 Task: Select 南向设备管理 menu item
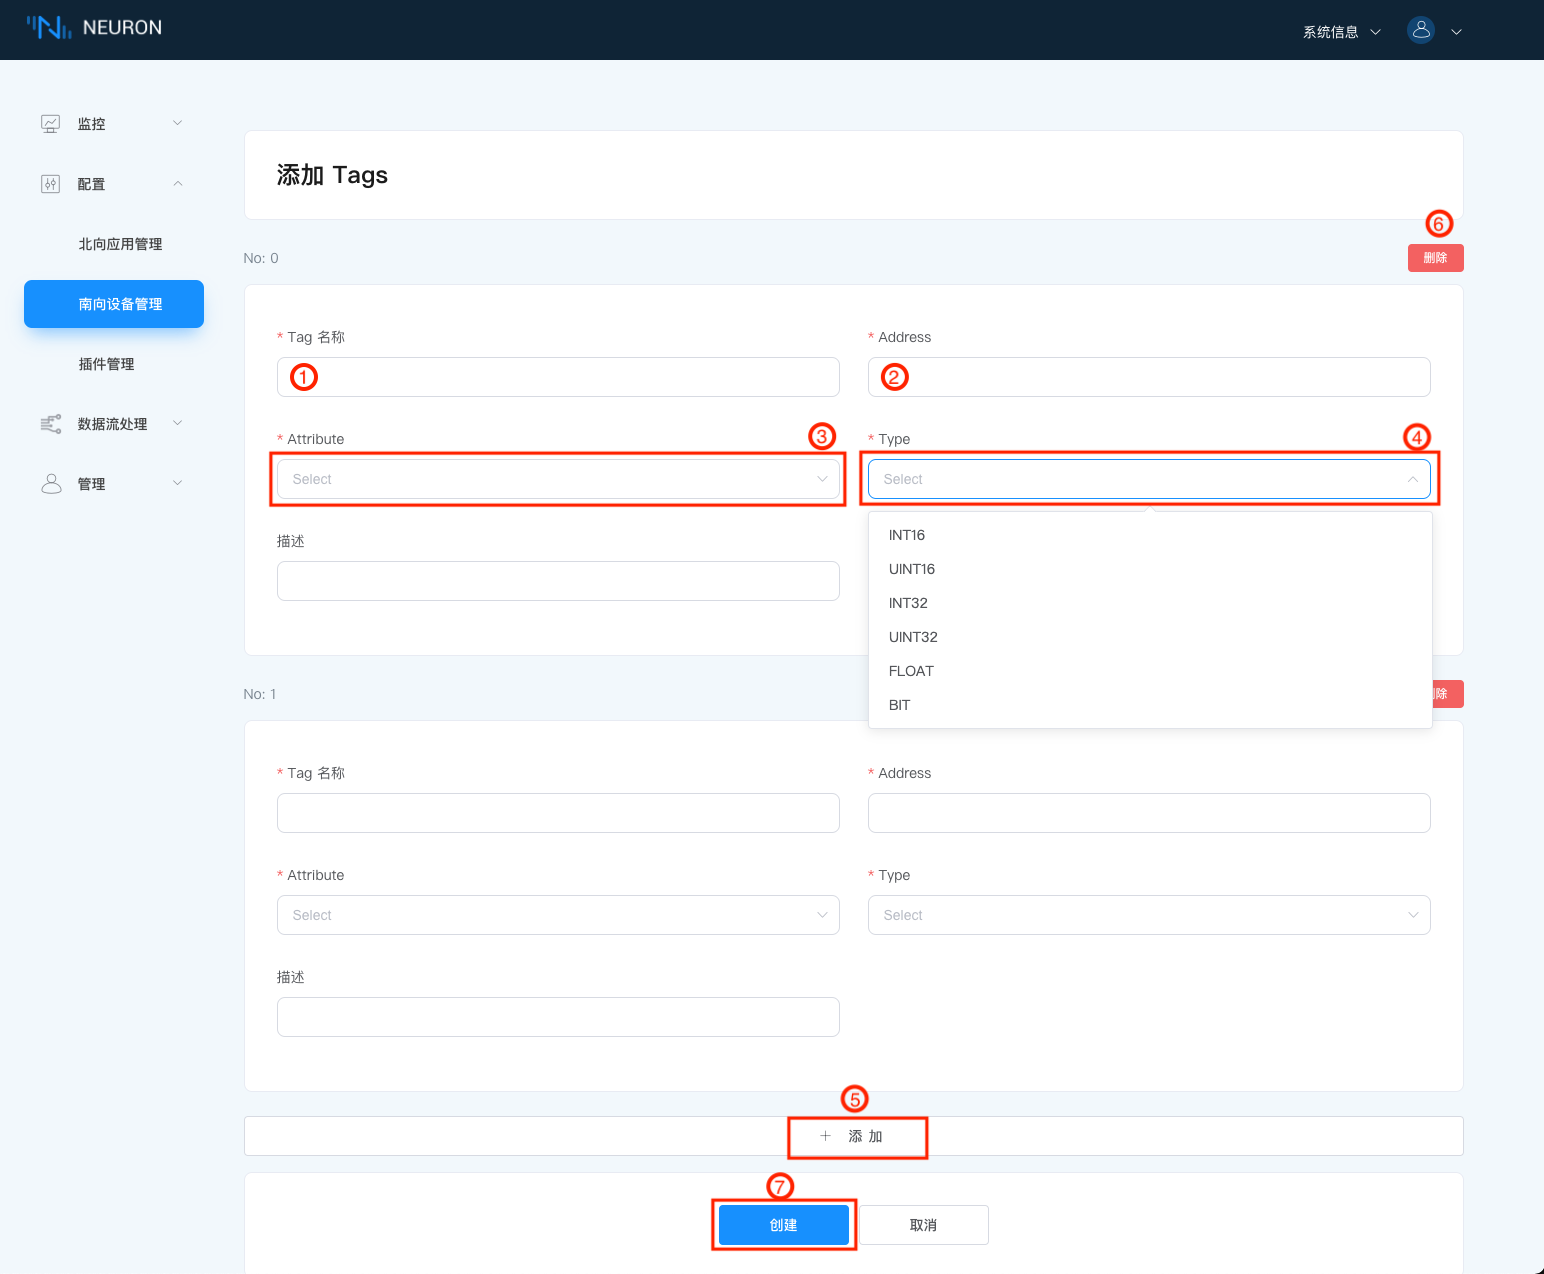[114, 304]
